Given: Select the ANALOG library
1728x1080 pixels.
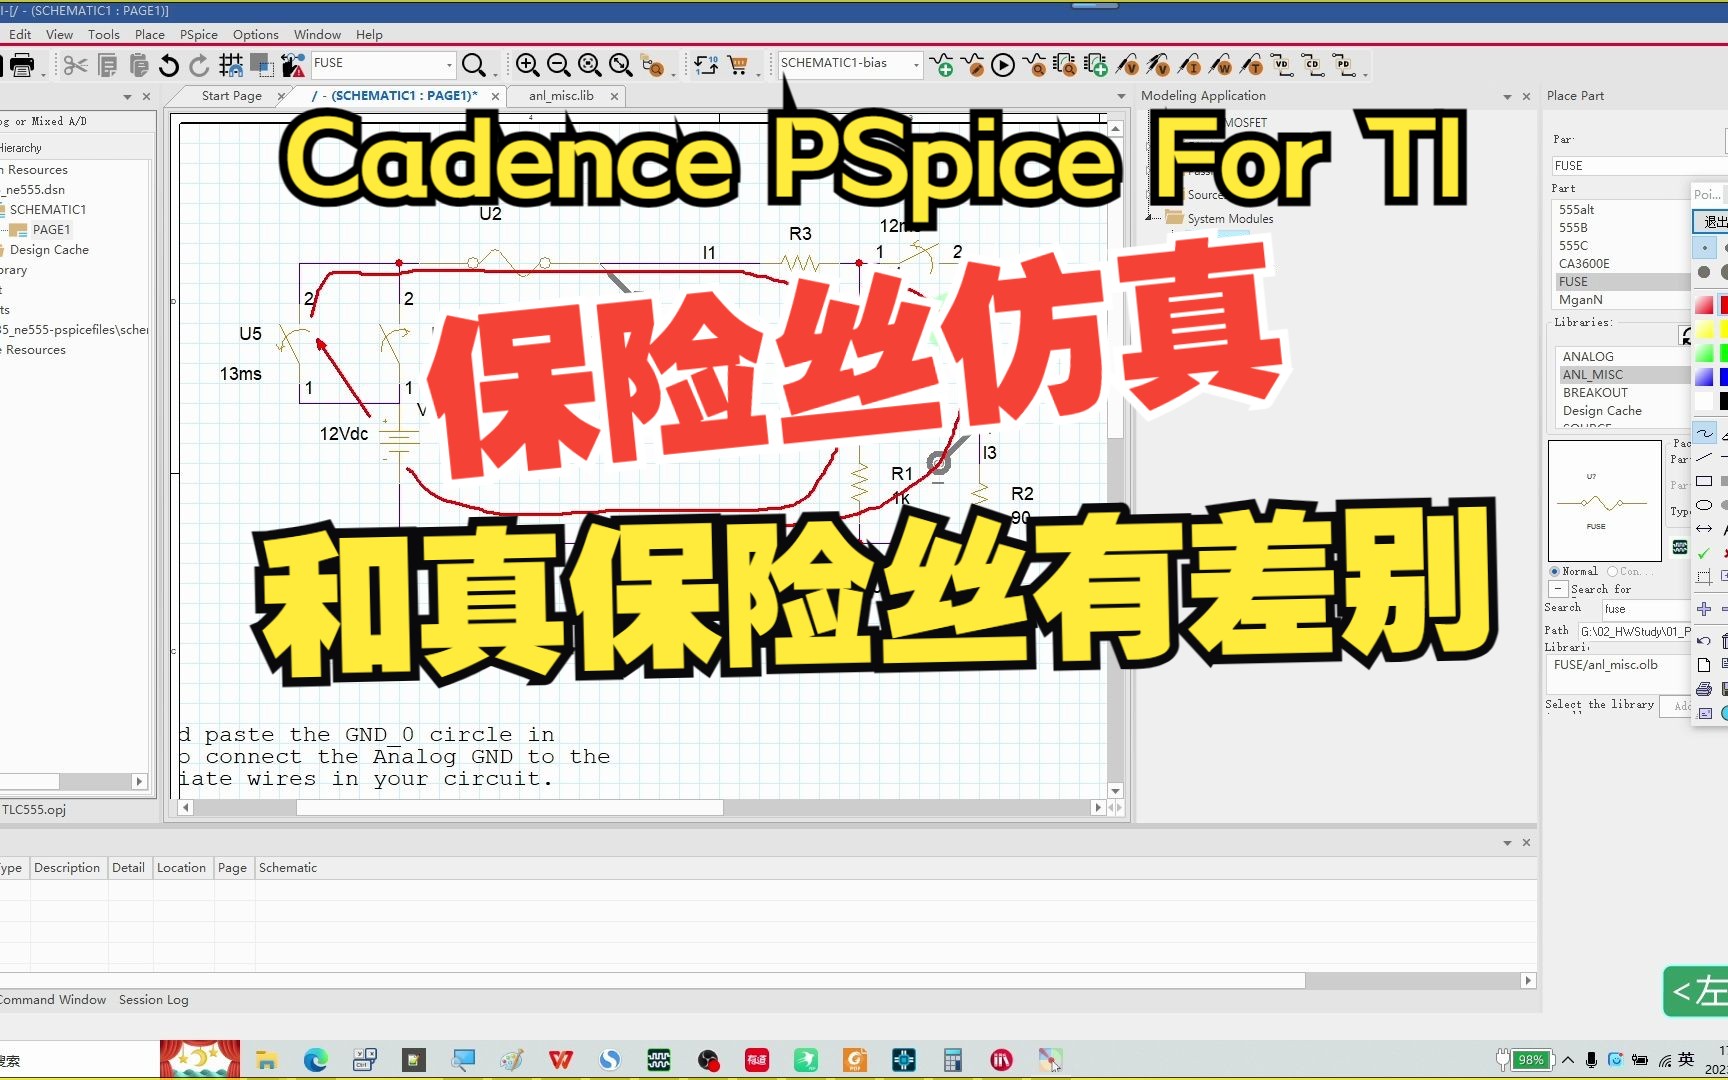Looking at the screenshot, I should [1588, 356].
